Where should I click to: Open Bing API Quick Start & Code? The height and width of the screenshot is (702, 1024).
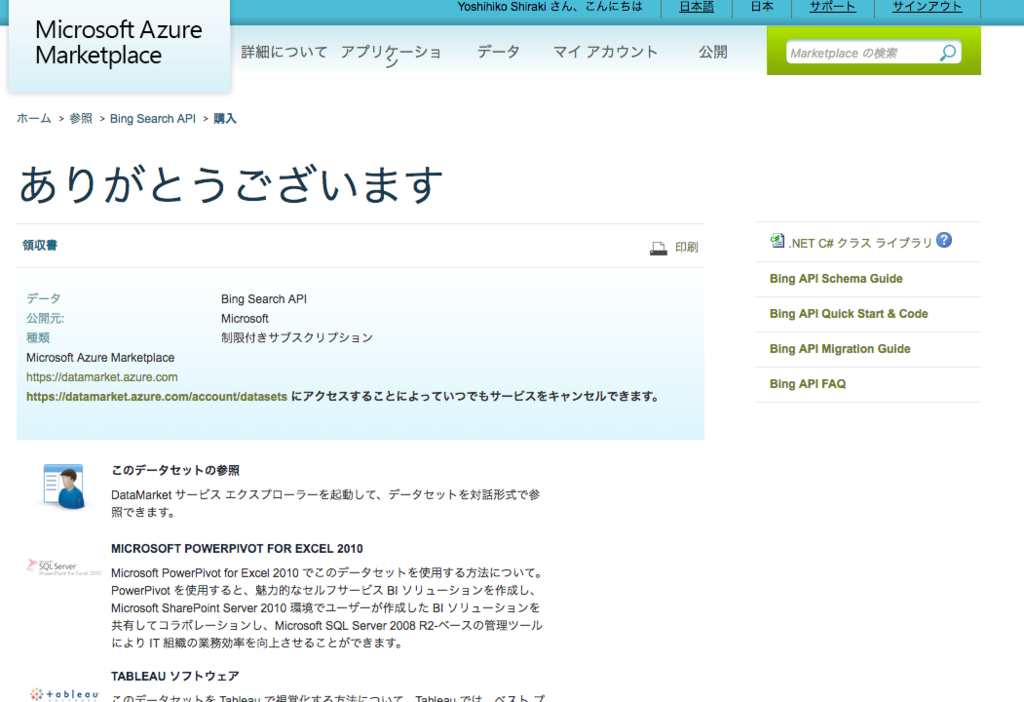coord(848,314)
